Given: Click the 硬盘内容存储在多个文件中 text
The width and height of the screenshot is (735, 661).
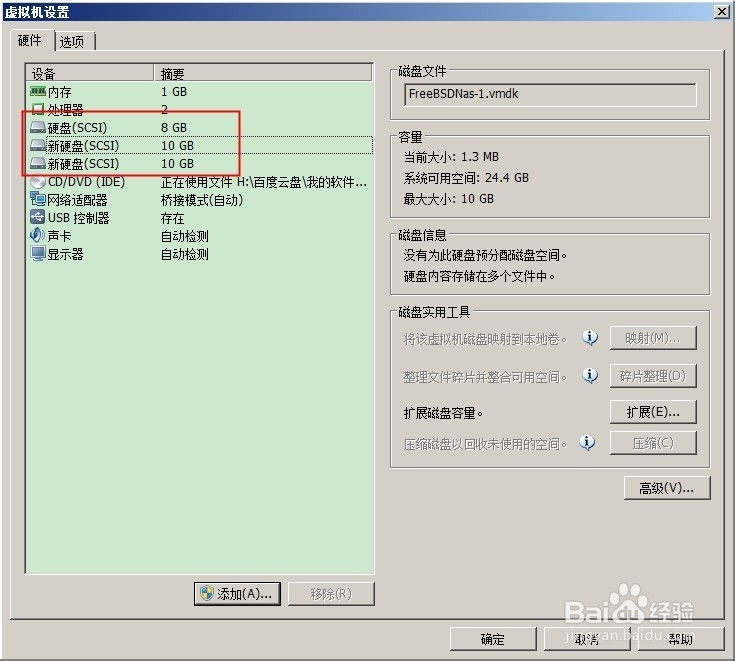Looking at the screenshot, I should point(479,276).
